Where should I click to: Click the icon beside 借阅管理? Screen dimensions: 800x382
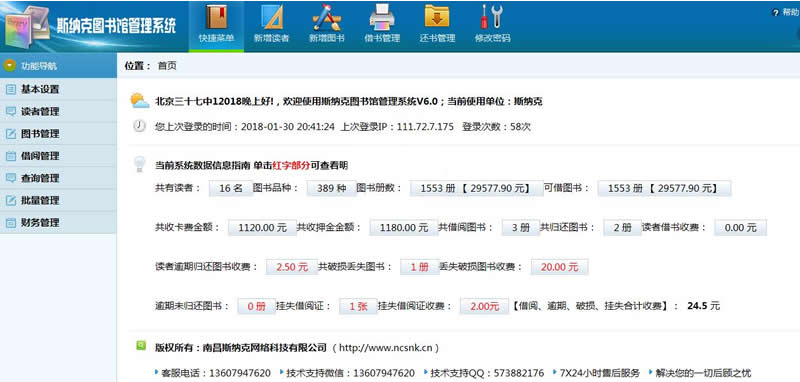click(11, 156)
